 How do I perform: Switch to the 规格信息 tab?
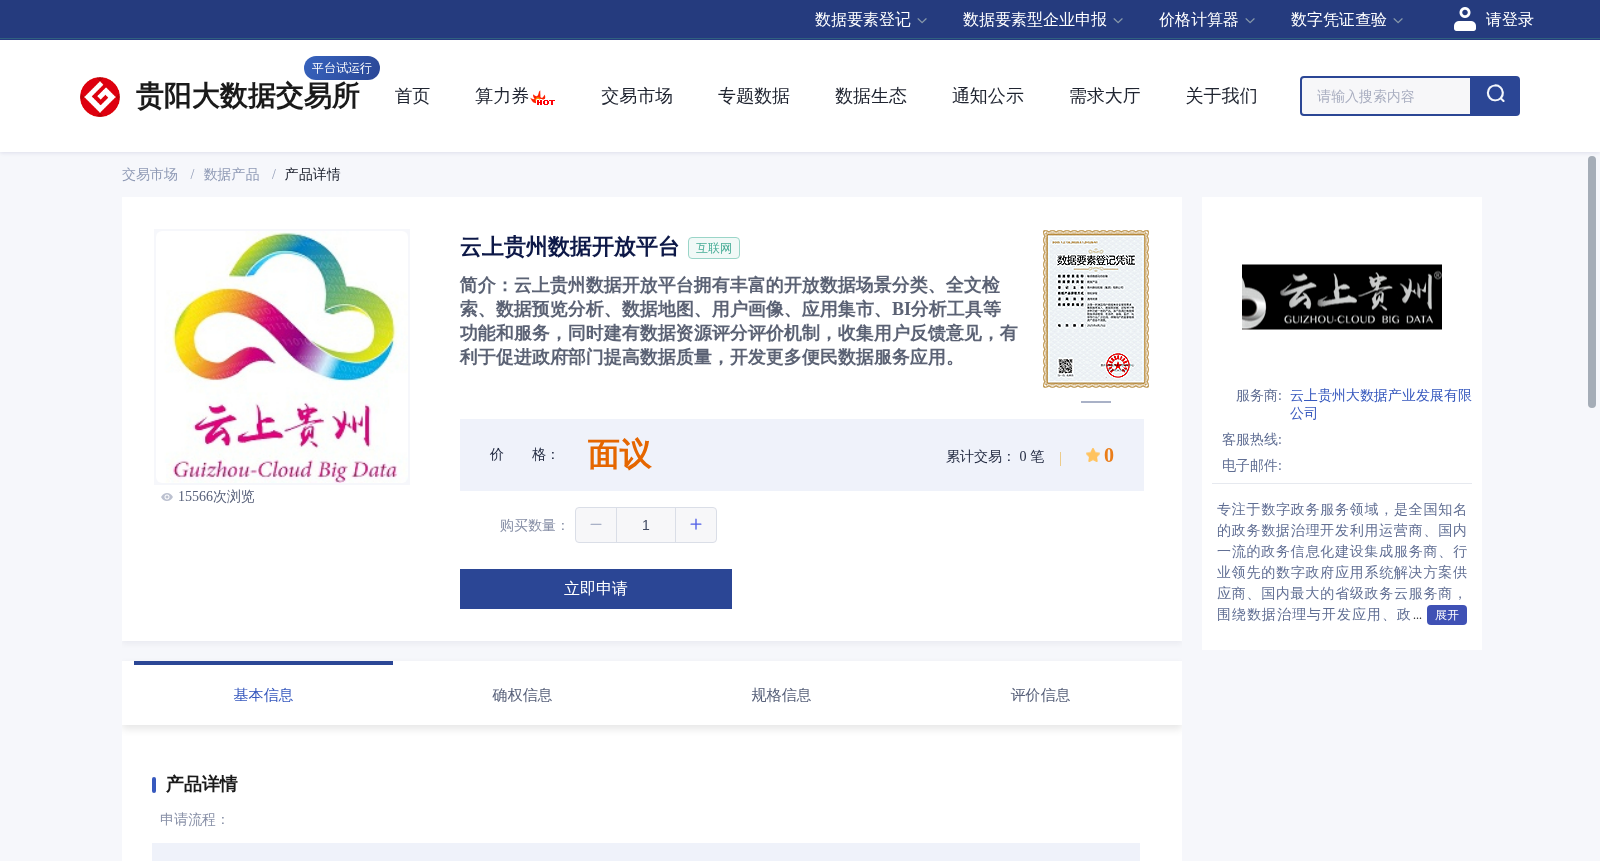(781, 695)
